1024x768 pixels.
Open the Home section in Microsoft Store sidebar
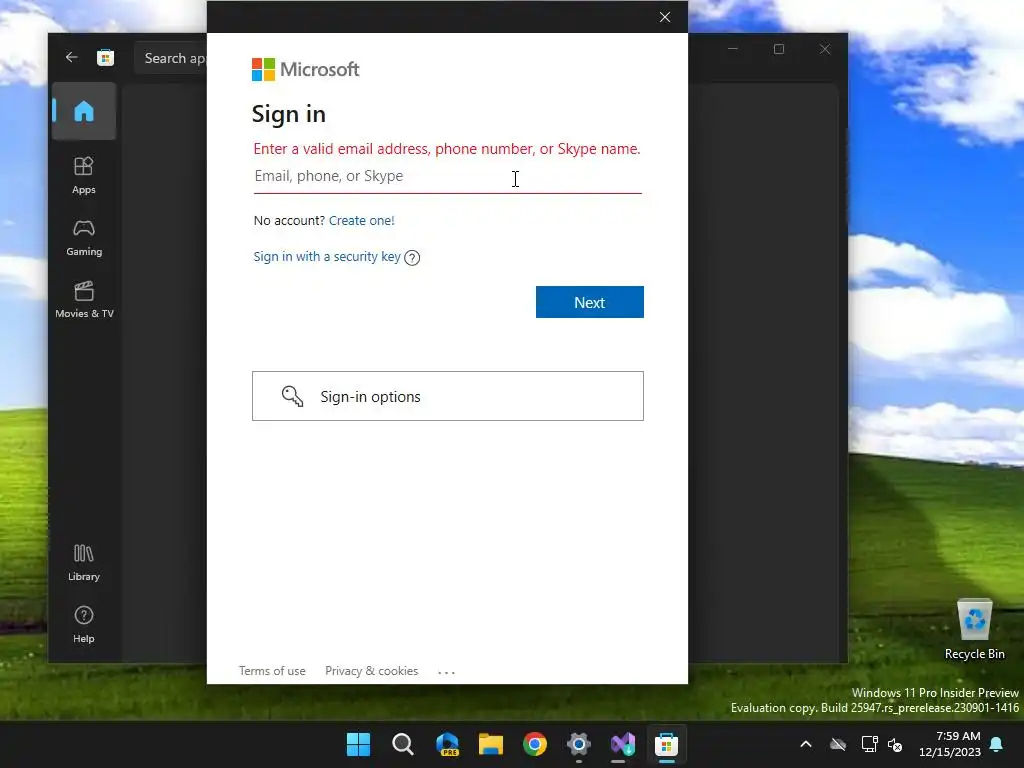[x=84, y=111]
